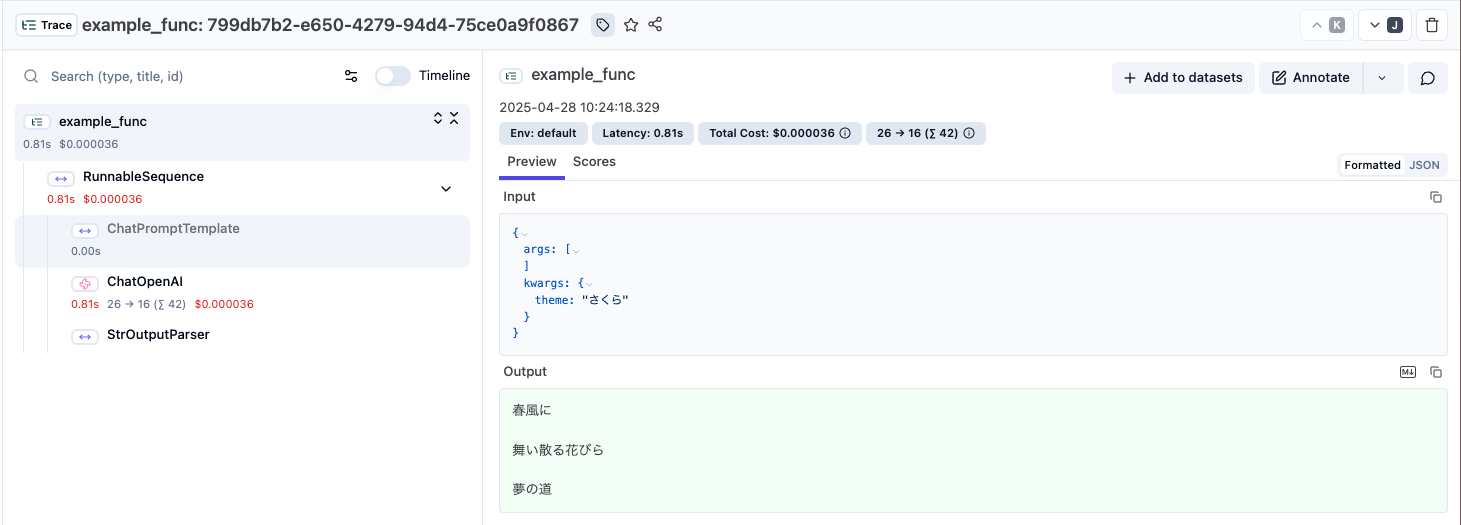The width and height of the screenshot is (1461, 525).
Task: Click the tag icon beside trace title
Action: [x=603, y=25]
